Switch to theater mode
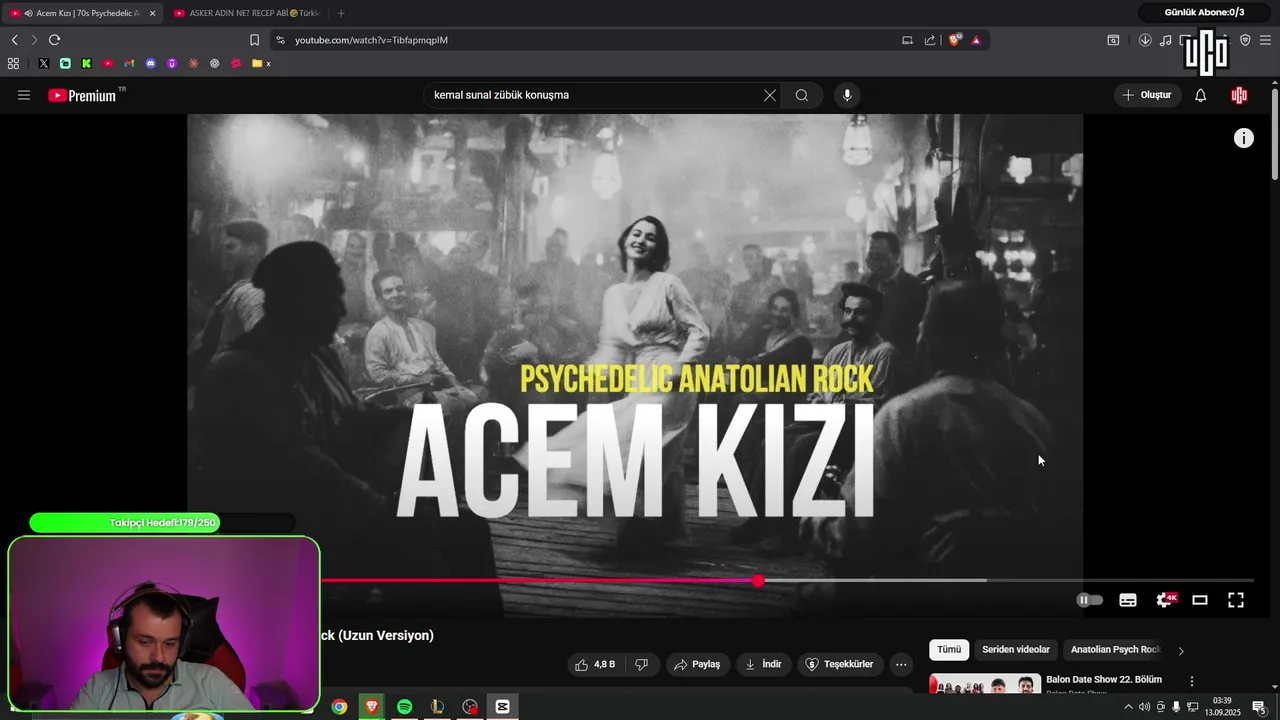The height and width of the screenshot is (720, 1280). click(1200, 600)
